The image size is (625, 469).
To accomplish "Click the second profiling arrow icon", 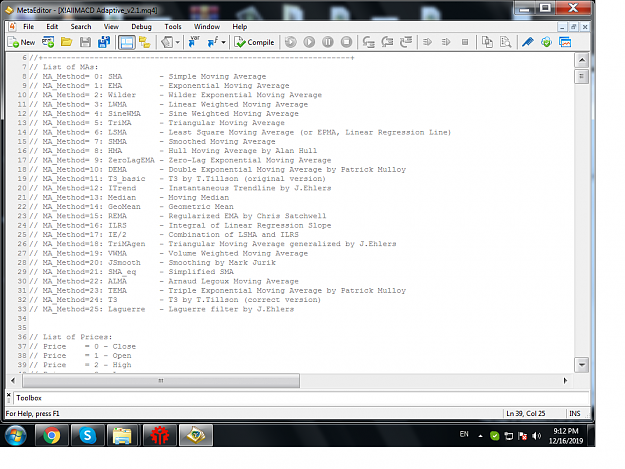I will tap(446, 42).
